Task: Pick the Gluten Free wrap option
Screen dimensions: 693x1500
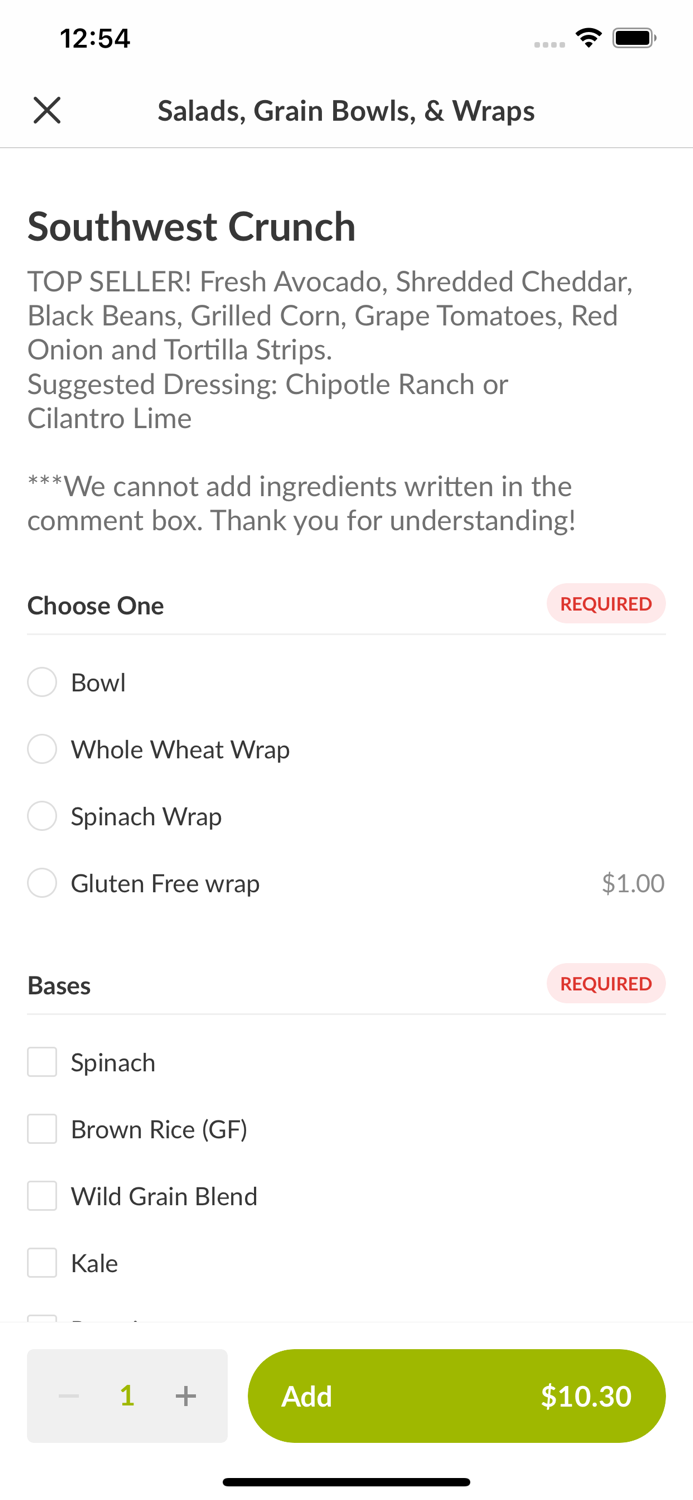Action: point(42,884)
